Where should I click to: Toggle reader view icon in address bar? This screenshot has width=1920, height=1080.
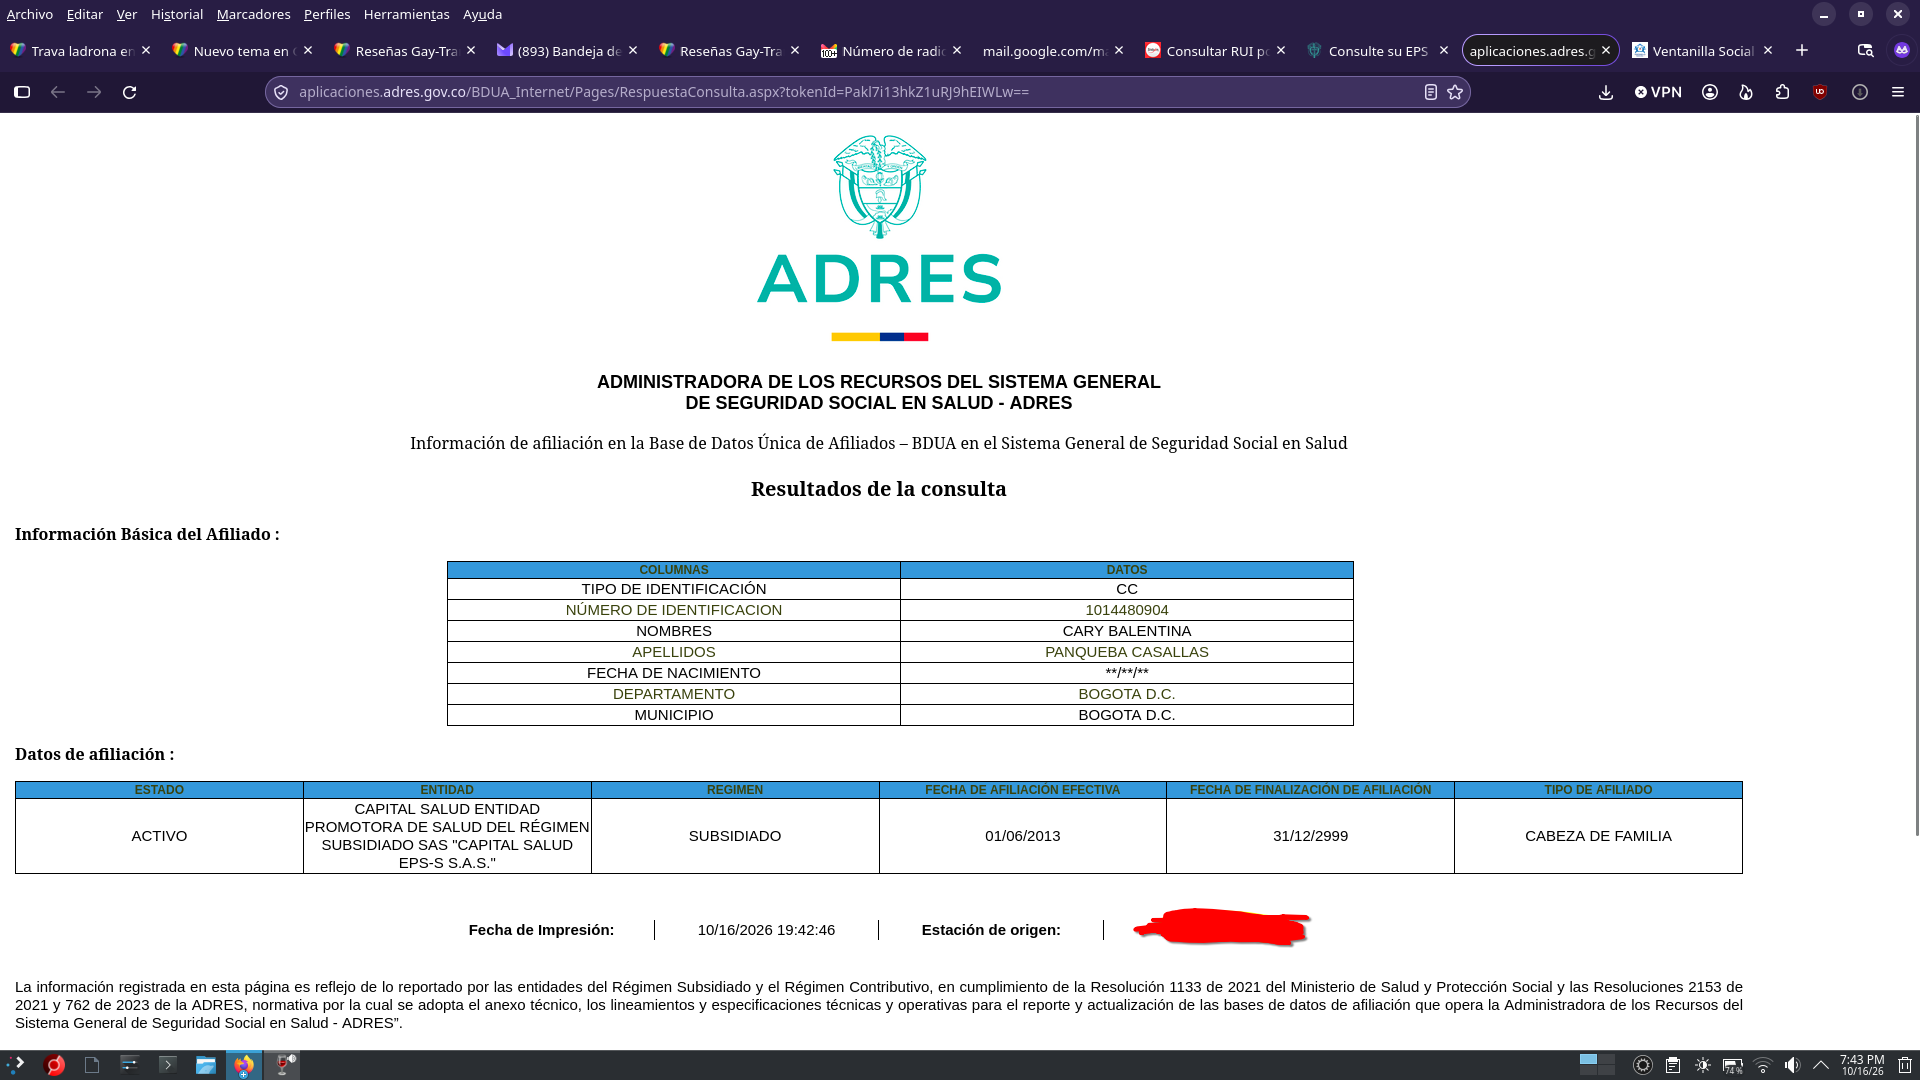1431,92
